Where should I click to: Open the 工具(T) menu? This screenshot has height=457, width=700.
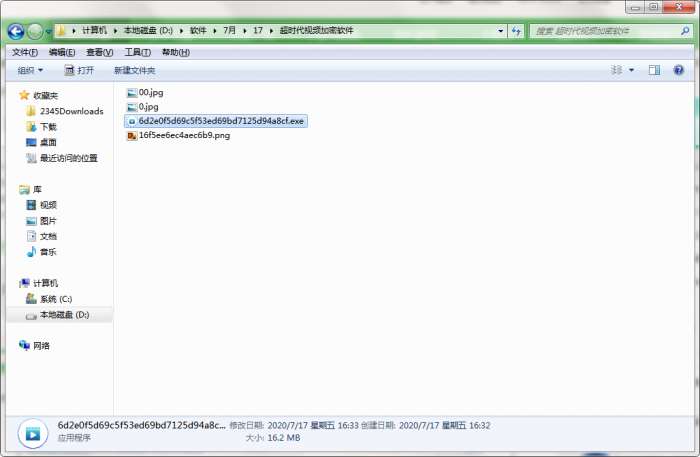(138, 52)
